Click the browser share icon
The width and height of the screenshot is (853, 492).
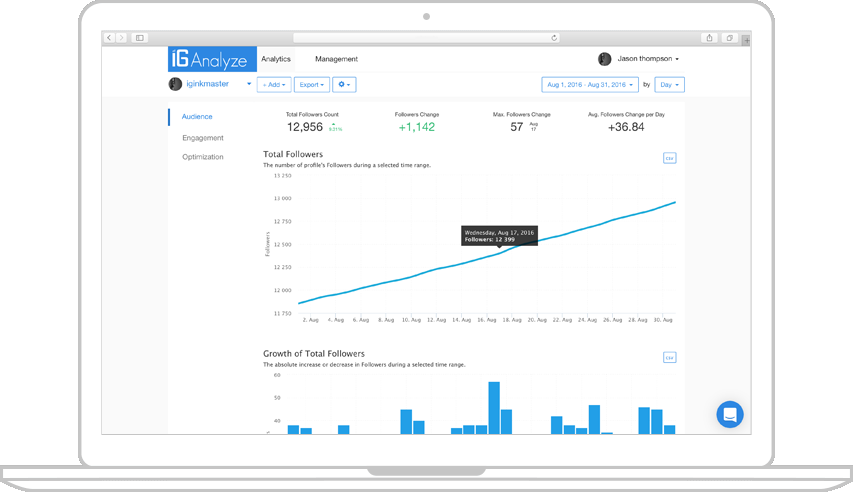(x=709, y=37)
